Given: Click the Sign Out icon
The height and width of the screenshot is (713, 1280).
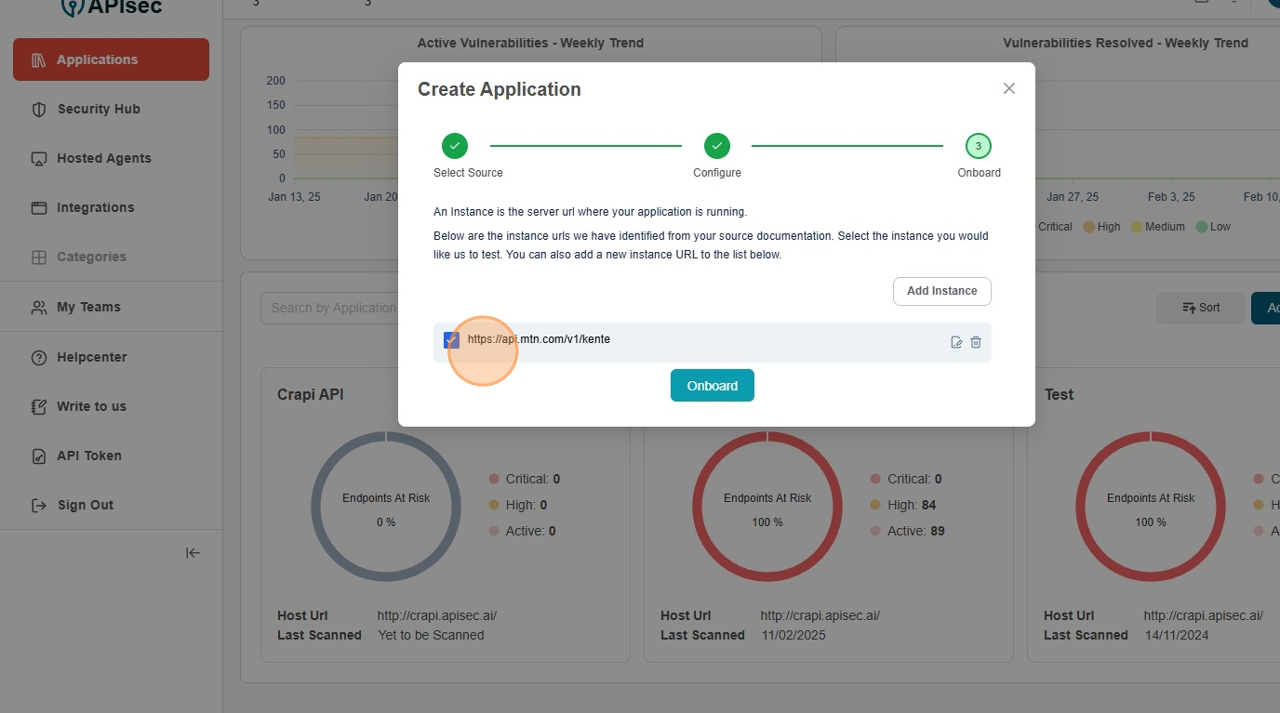Looking at the screenshot, I should coord(39,505).
